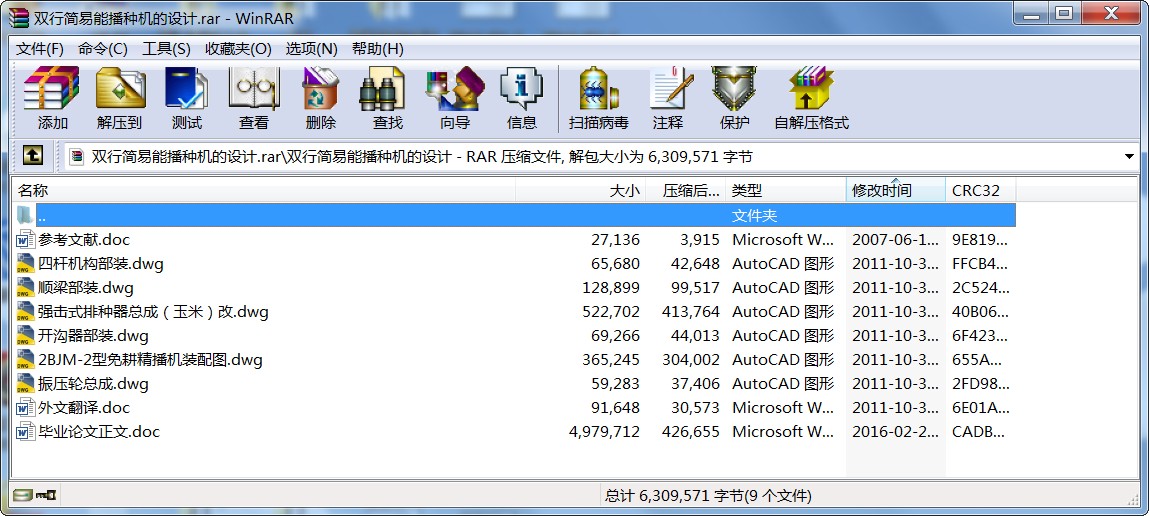Open the Comment (注释) toolbar icon
This screenshot has height=516, width=1149.
[668, 90]
